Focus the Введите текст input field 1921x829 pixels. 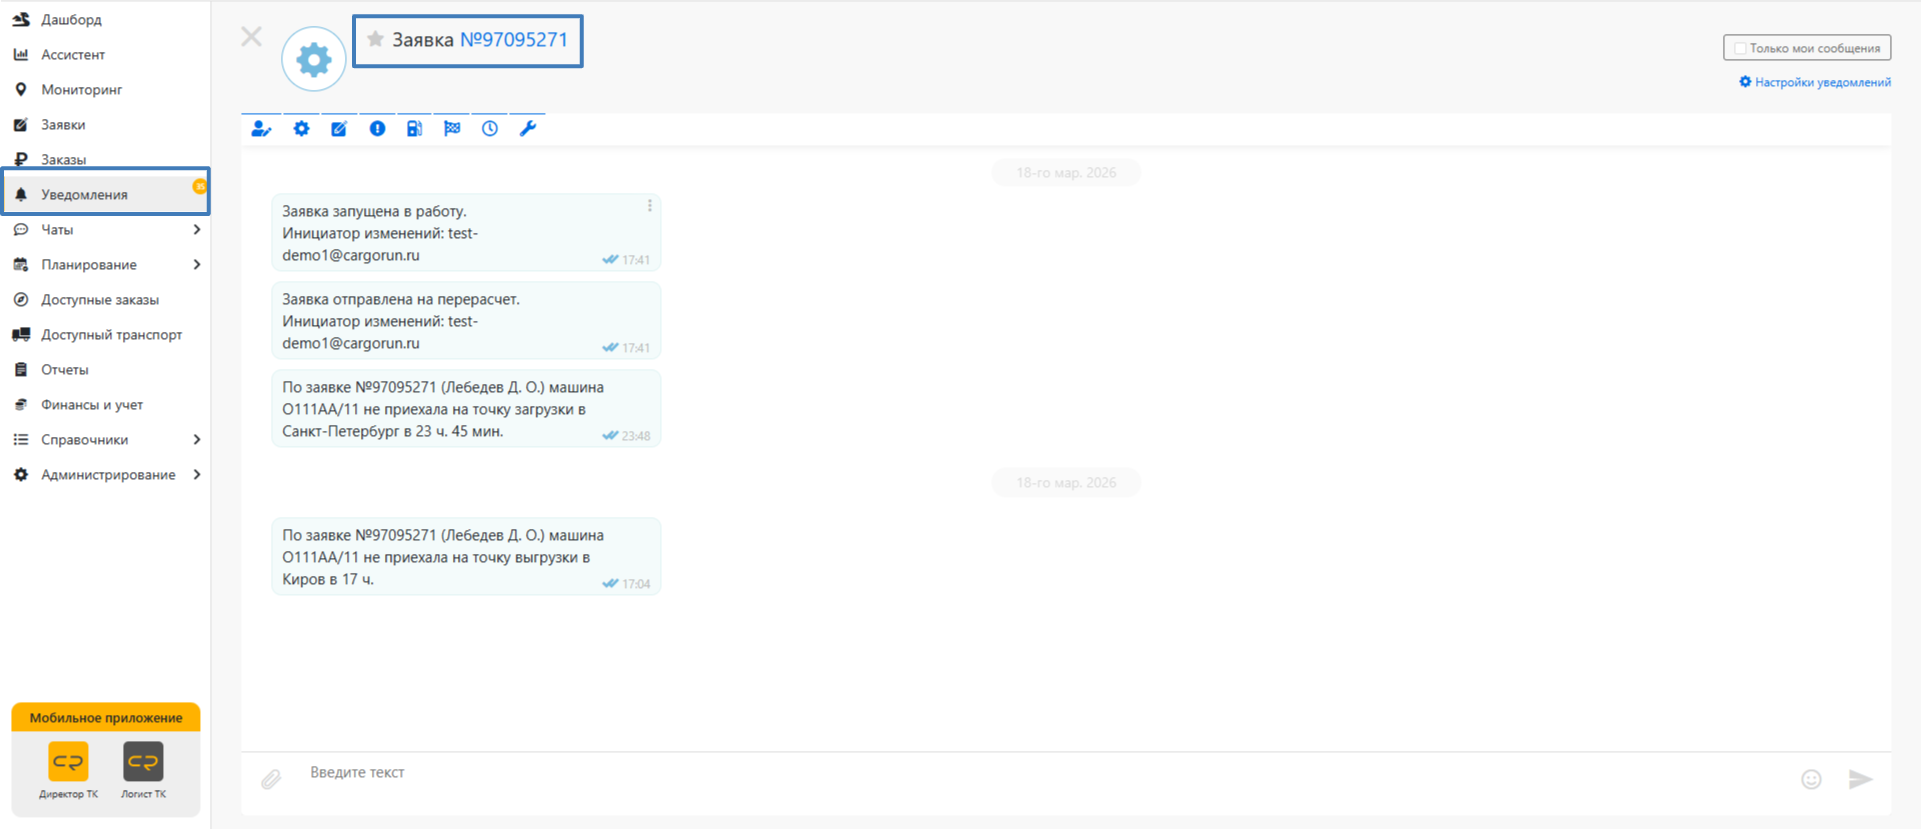pos(1045,772)
